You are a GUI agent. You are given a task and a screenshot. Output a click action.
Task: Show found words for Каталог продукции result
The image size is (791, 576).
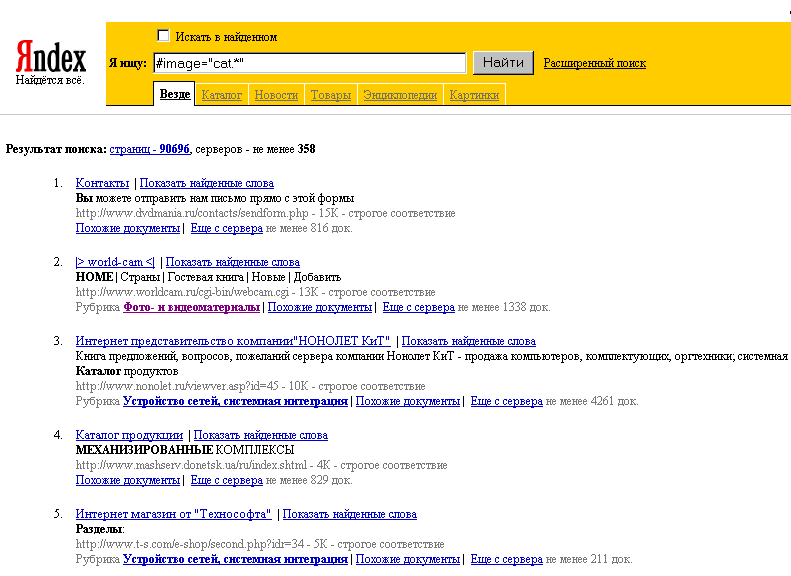click(x=261, y=435)
